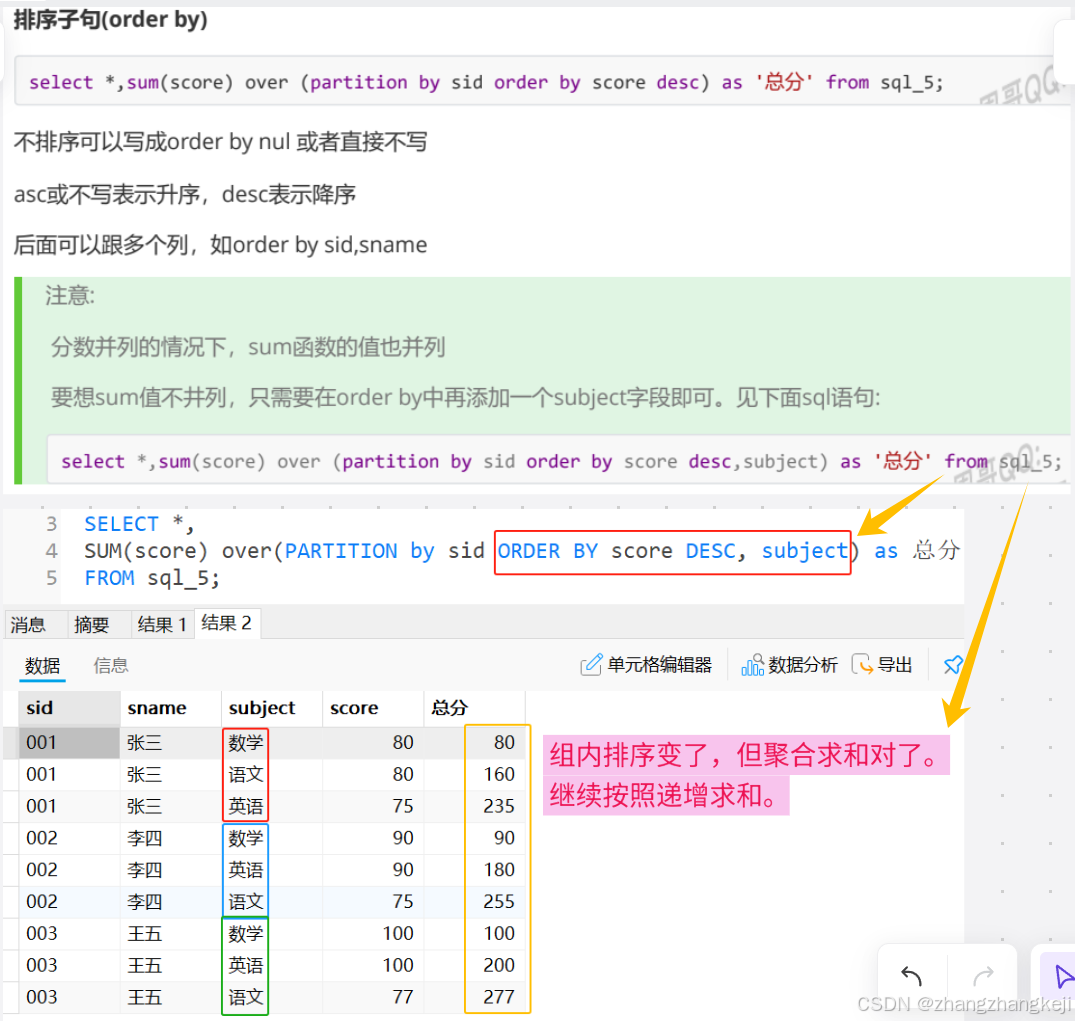Click the 总分 column header
The height and width of the screenshot is (1021, 1075).
point(474,708)
